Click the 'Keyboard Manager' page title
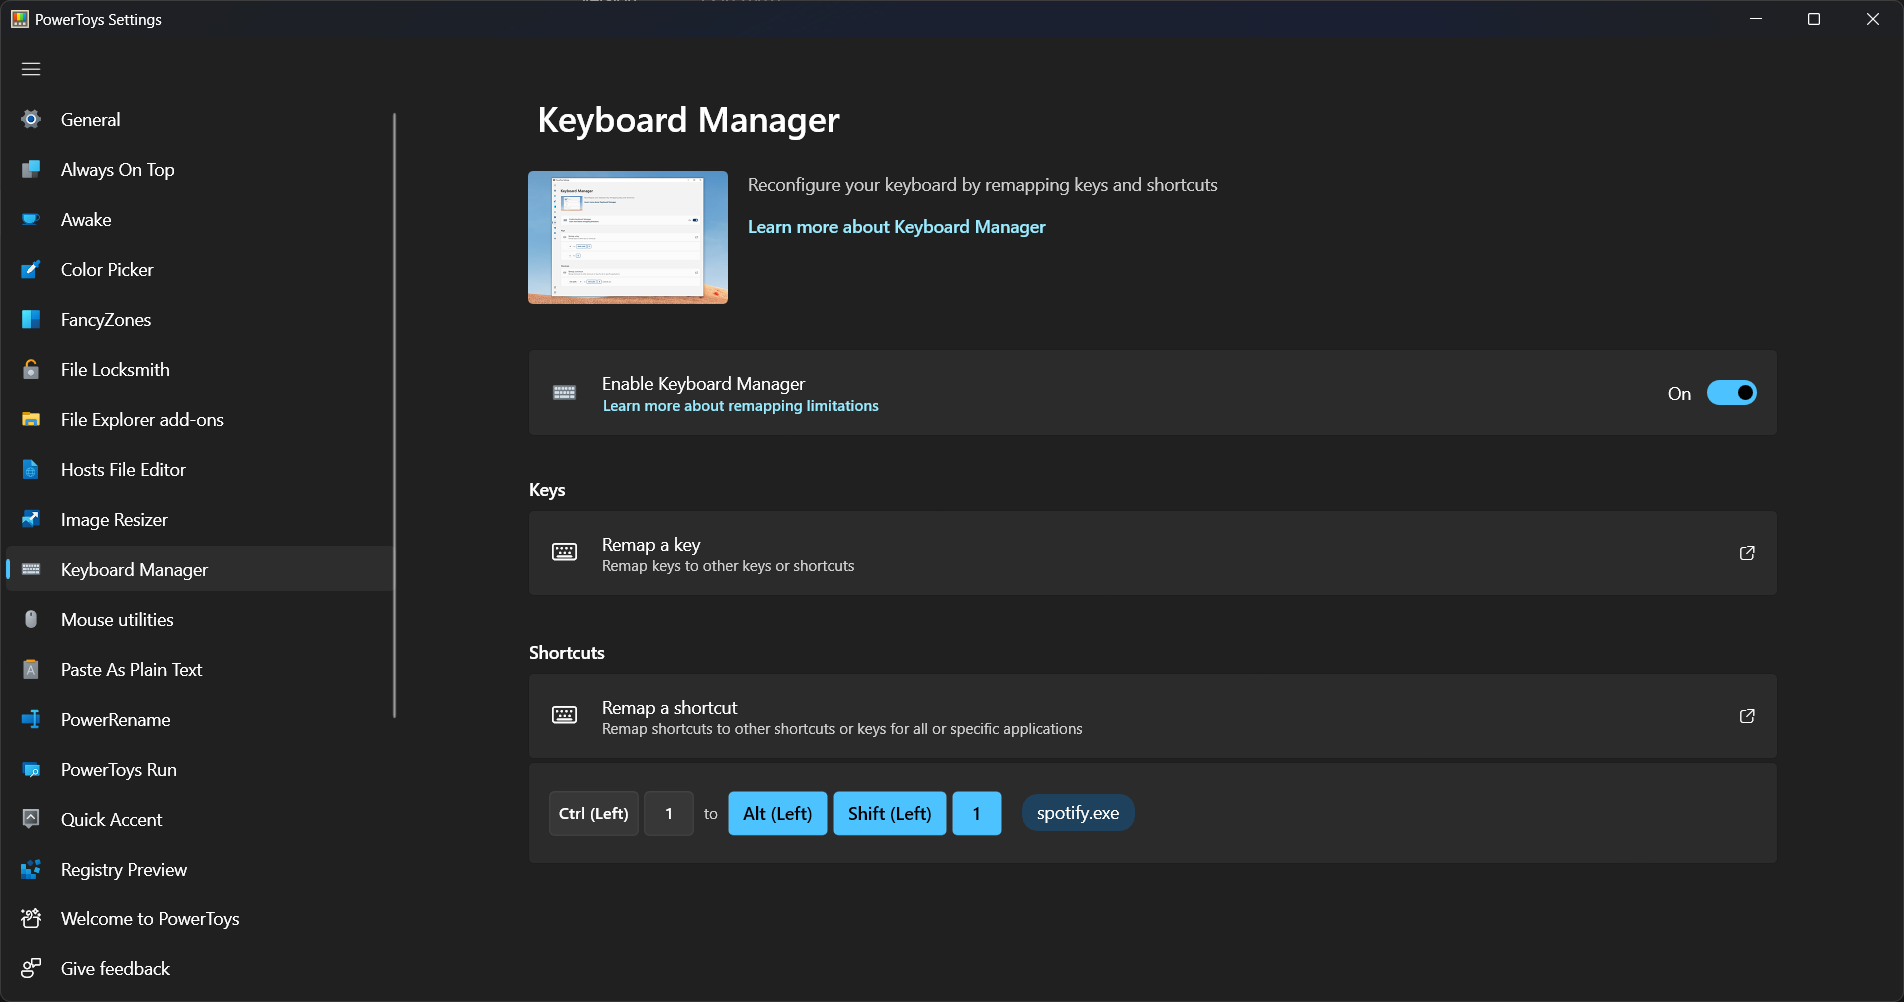1904x1002 pixels. point(688,120)
